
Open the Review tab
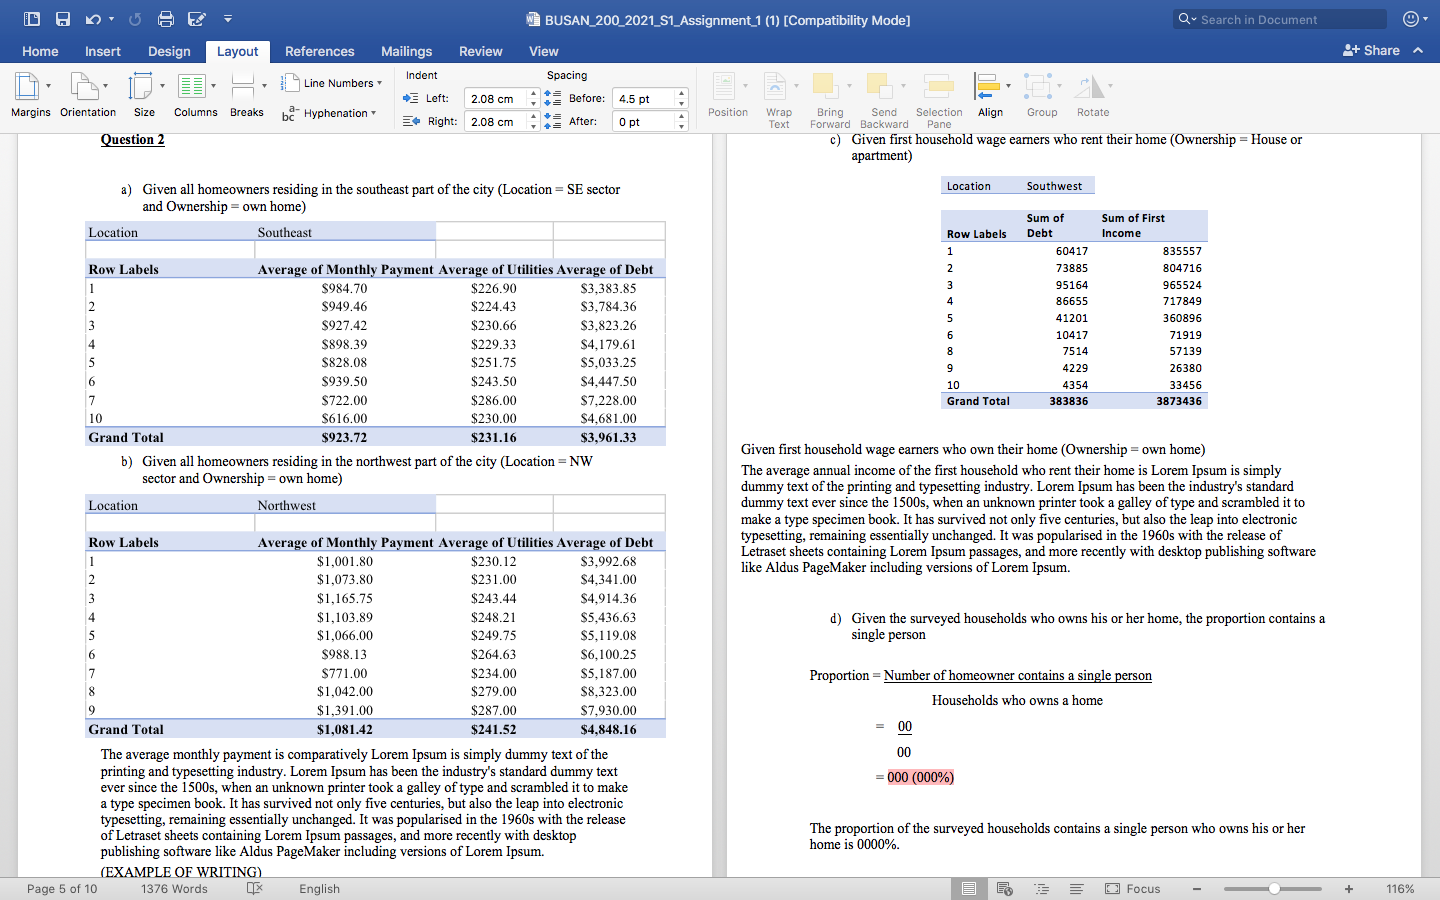481,51
